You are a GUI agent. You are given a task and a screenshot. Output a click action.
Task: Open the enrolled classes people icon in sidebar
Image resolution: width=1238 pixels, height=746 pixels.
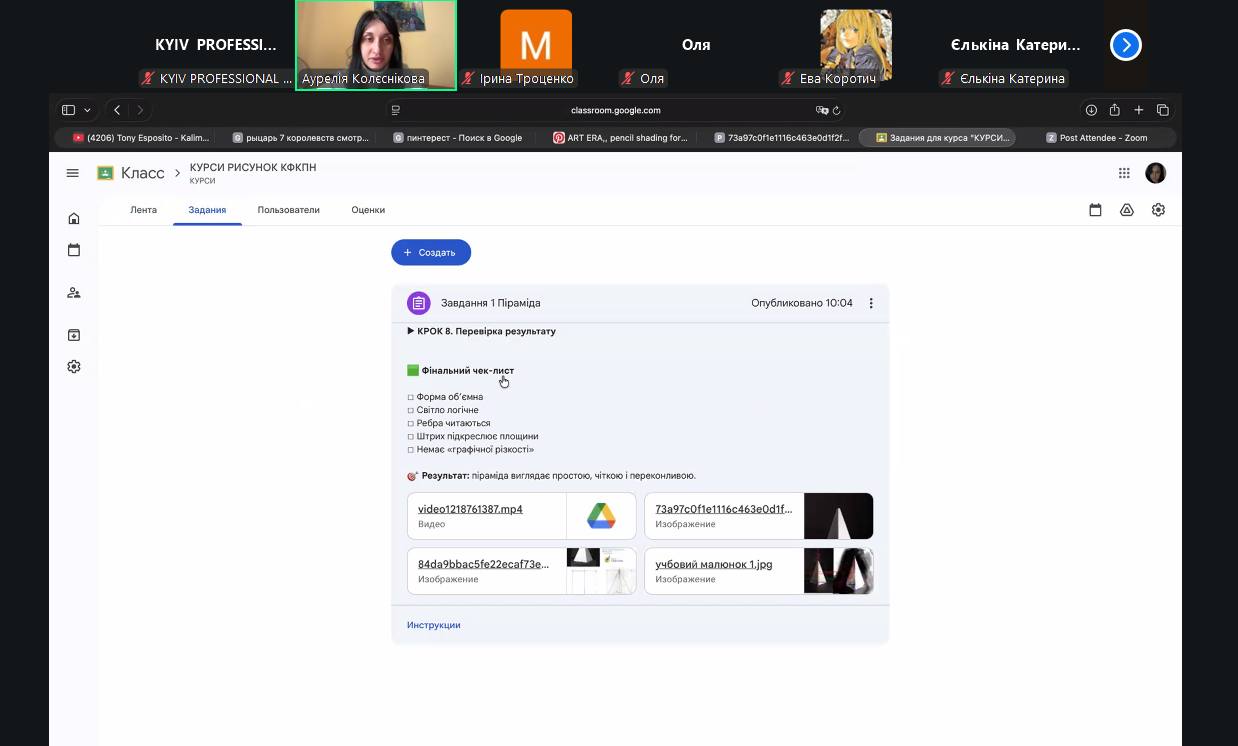click(x=73, y=293)
